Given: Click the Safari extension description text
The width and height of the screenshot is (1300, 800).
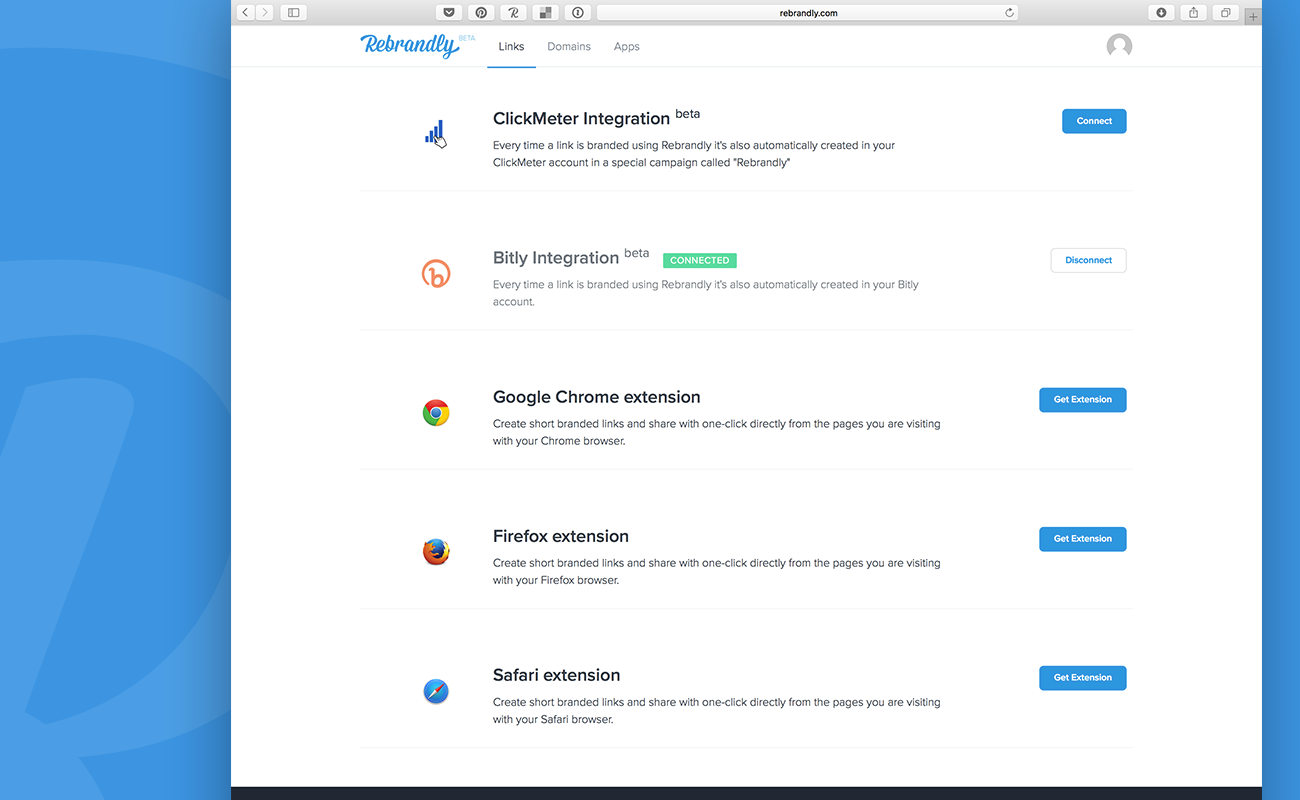Looking at the screenshot, I should tap(717, 710).
